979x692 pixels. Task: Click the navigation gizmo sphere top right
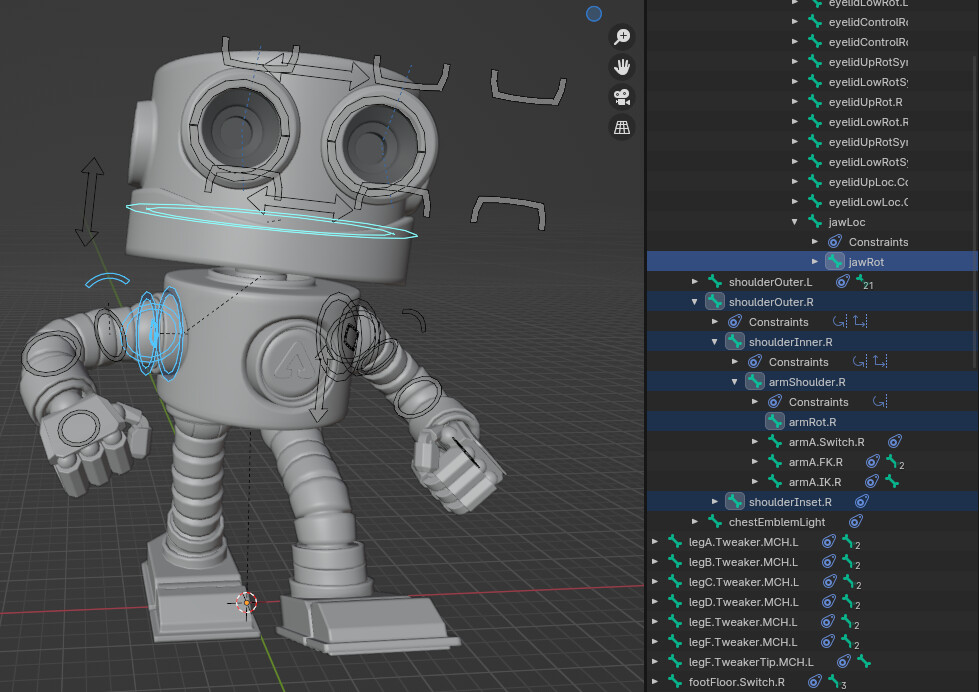tap(594, 13)
